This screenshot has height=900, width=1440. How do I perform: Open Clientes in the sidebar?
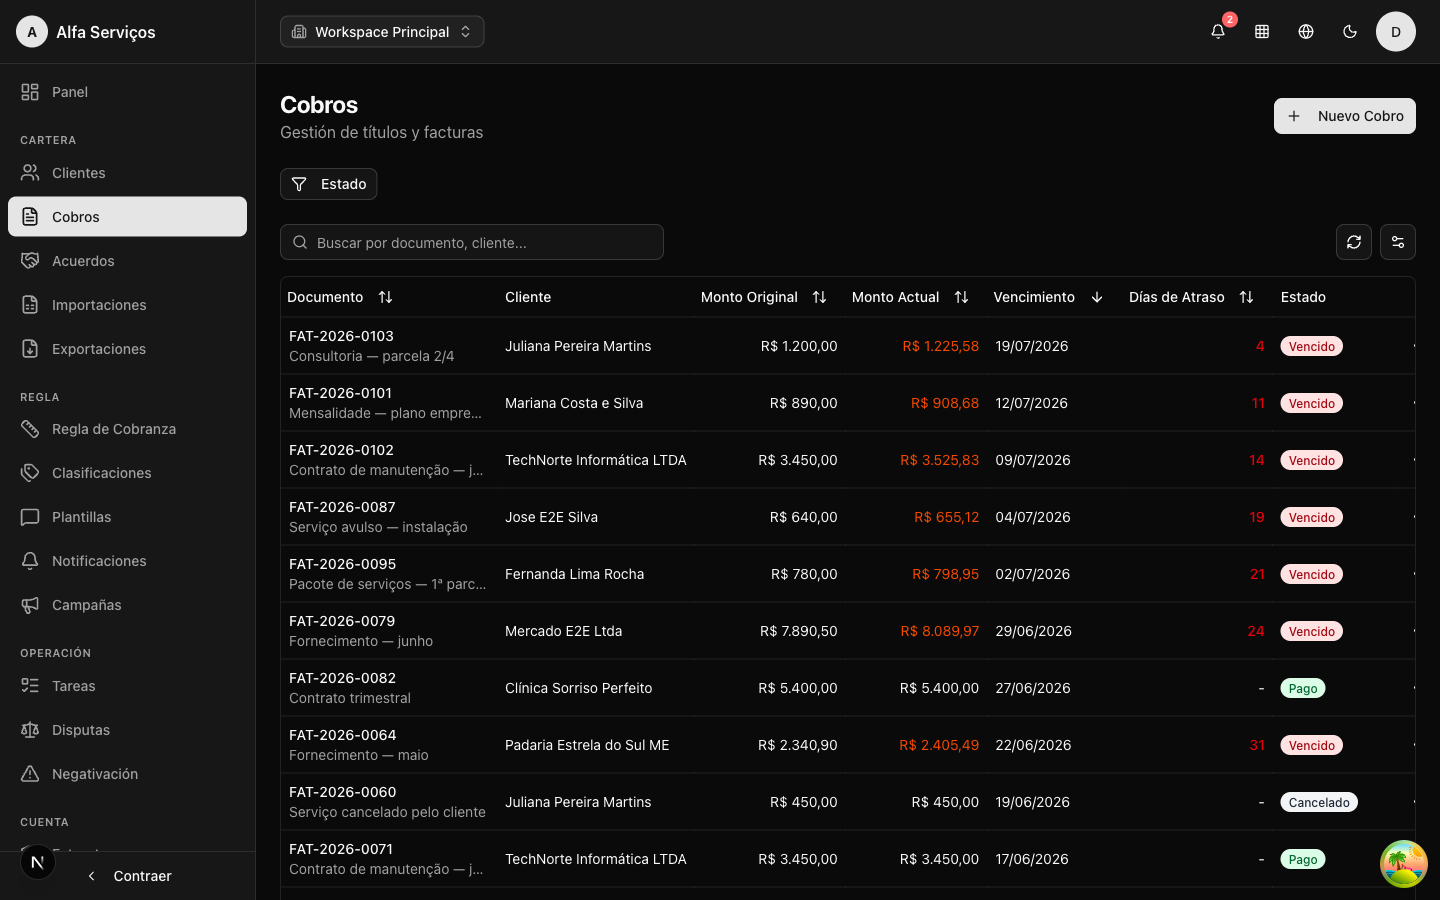coord(127,173)
